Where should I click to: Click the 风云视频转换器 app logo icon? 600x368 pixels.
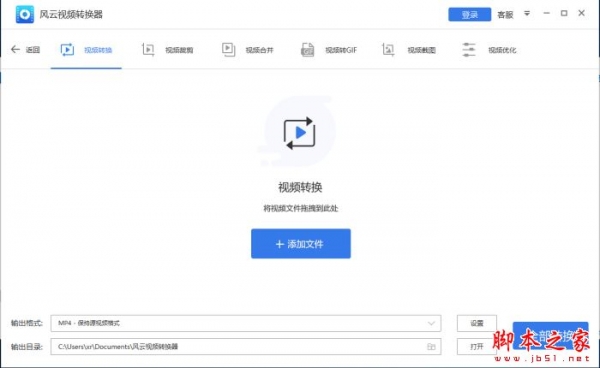click(x=24, y=15)
